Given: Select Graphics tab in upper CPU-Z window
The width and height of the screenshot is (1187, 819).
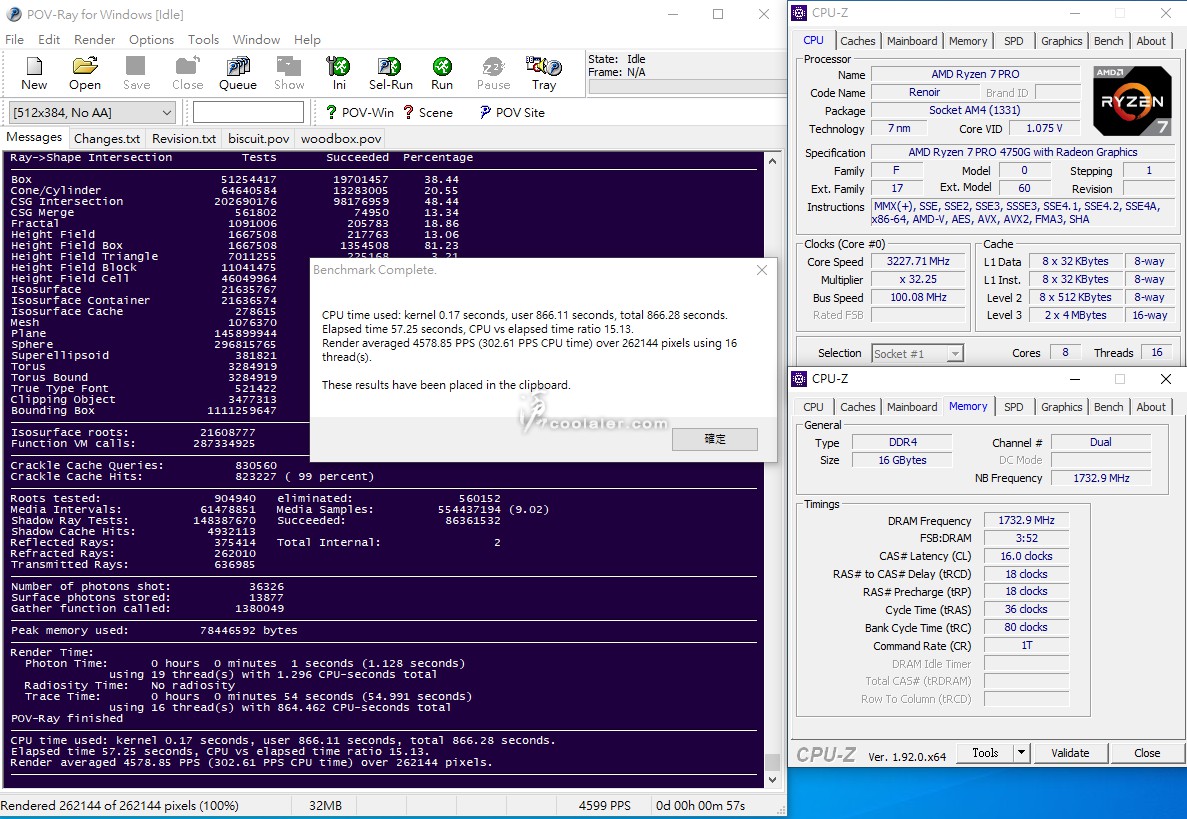Looking at the screenshot, I should [x=1061, y=41].
